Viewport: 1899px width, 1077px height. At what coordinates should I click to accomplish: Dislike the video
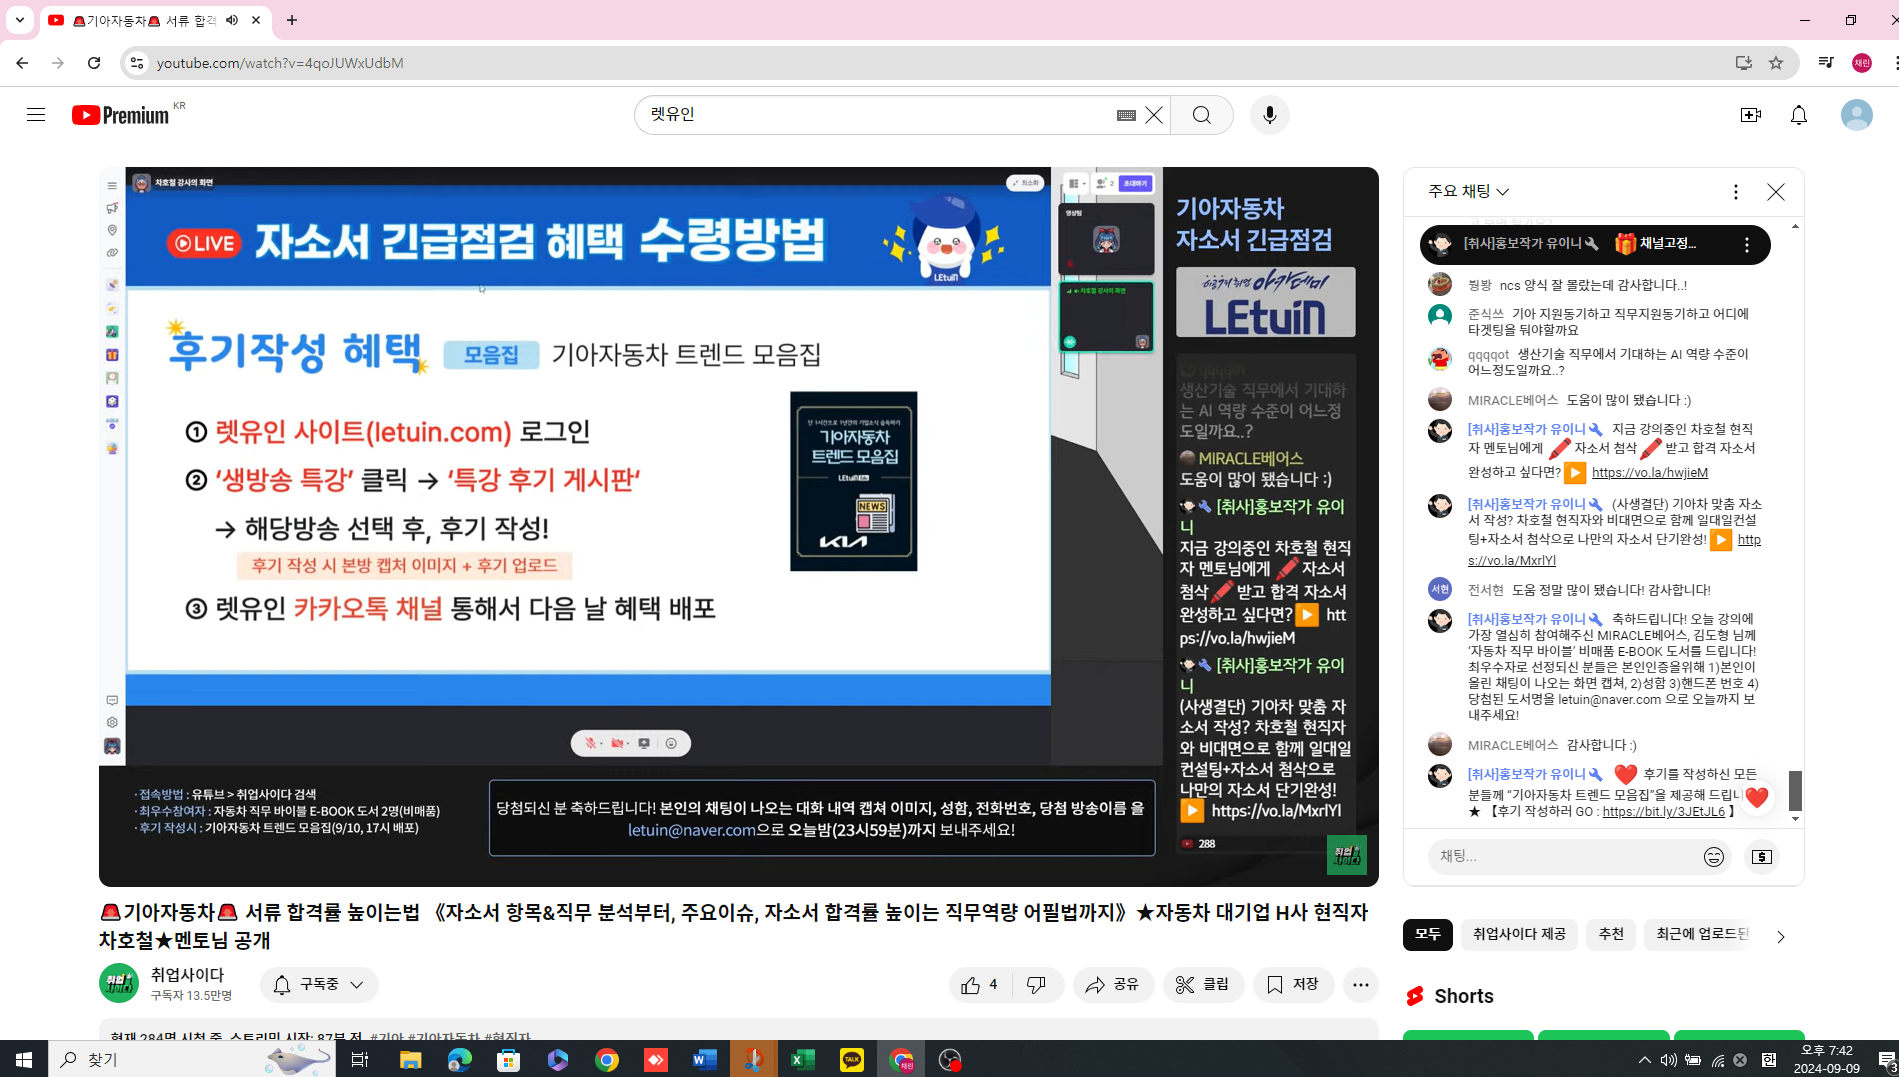[x=1037, y=985]
